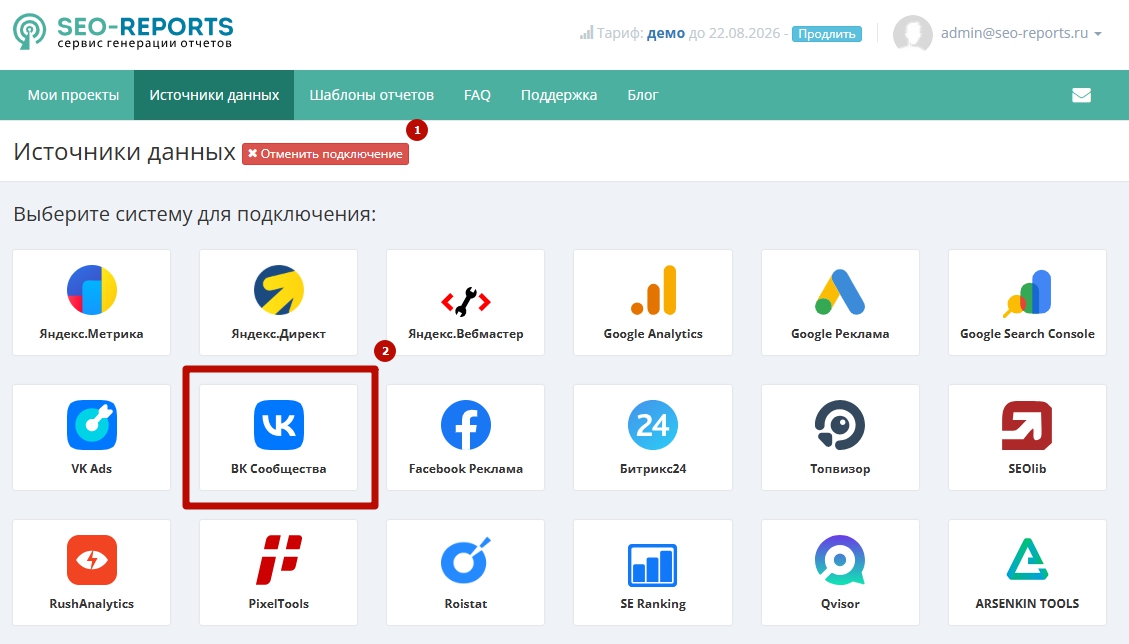Click the ВК Сообщества label text
The width and height of the screenshot is (1129, 644).
coord(279,468)
